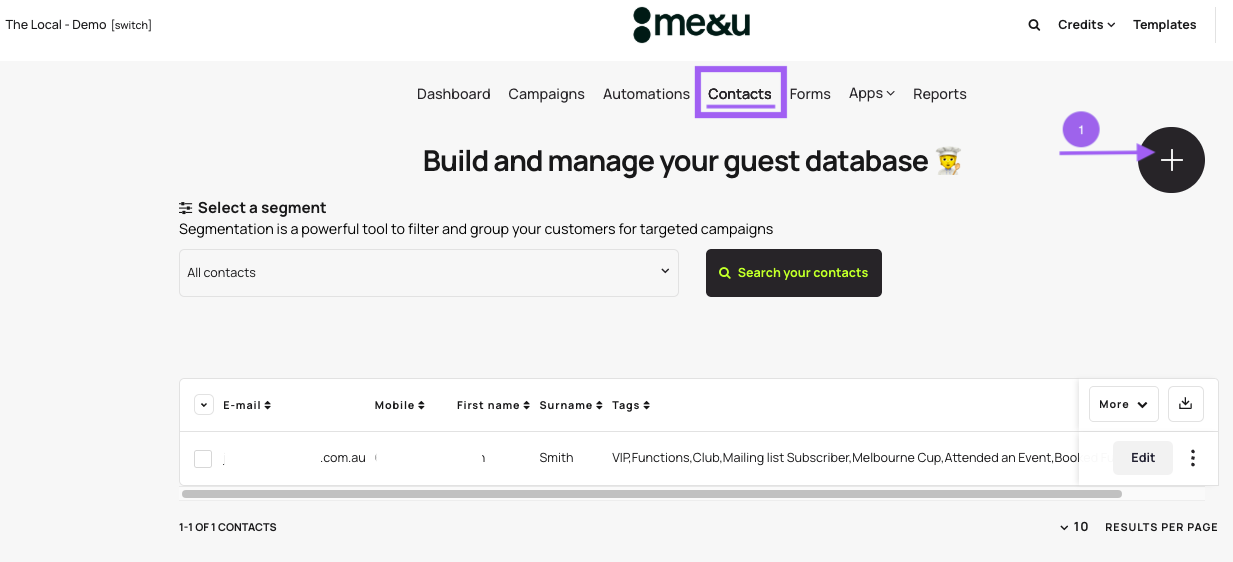The image size is (1233, 562).
Task: Download contacts using the export icon
Action: click(1185, 404)
